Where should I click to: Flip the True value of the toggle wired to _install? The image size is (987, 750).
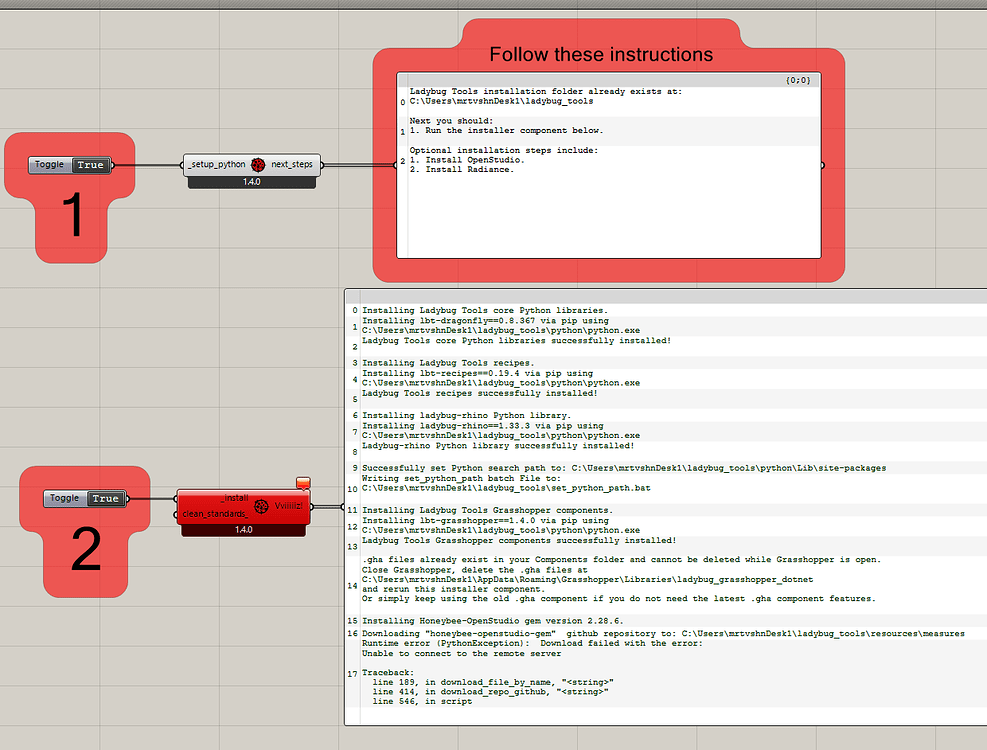106,499
